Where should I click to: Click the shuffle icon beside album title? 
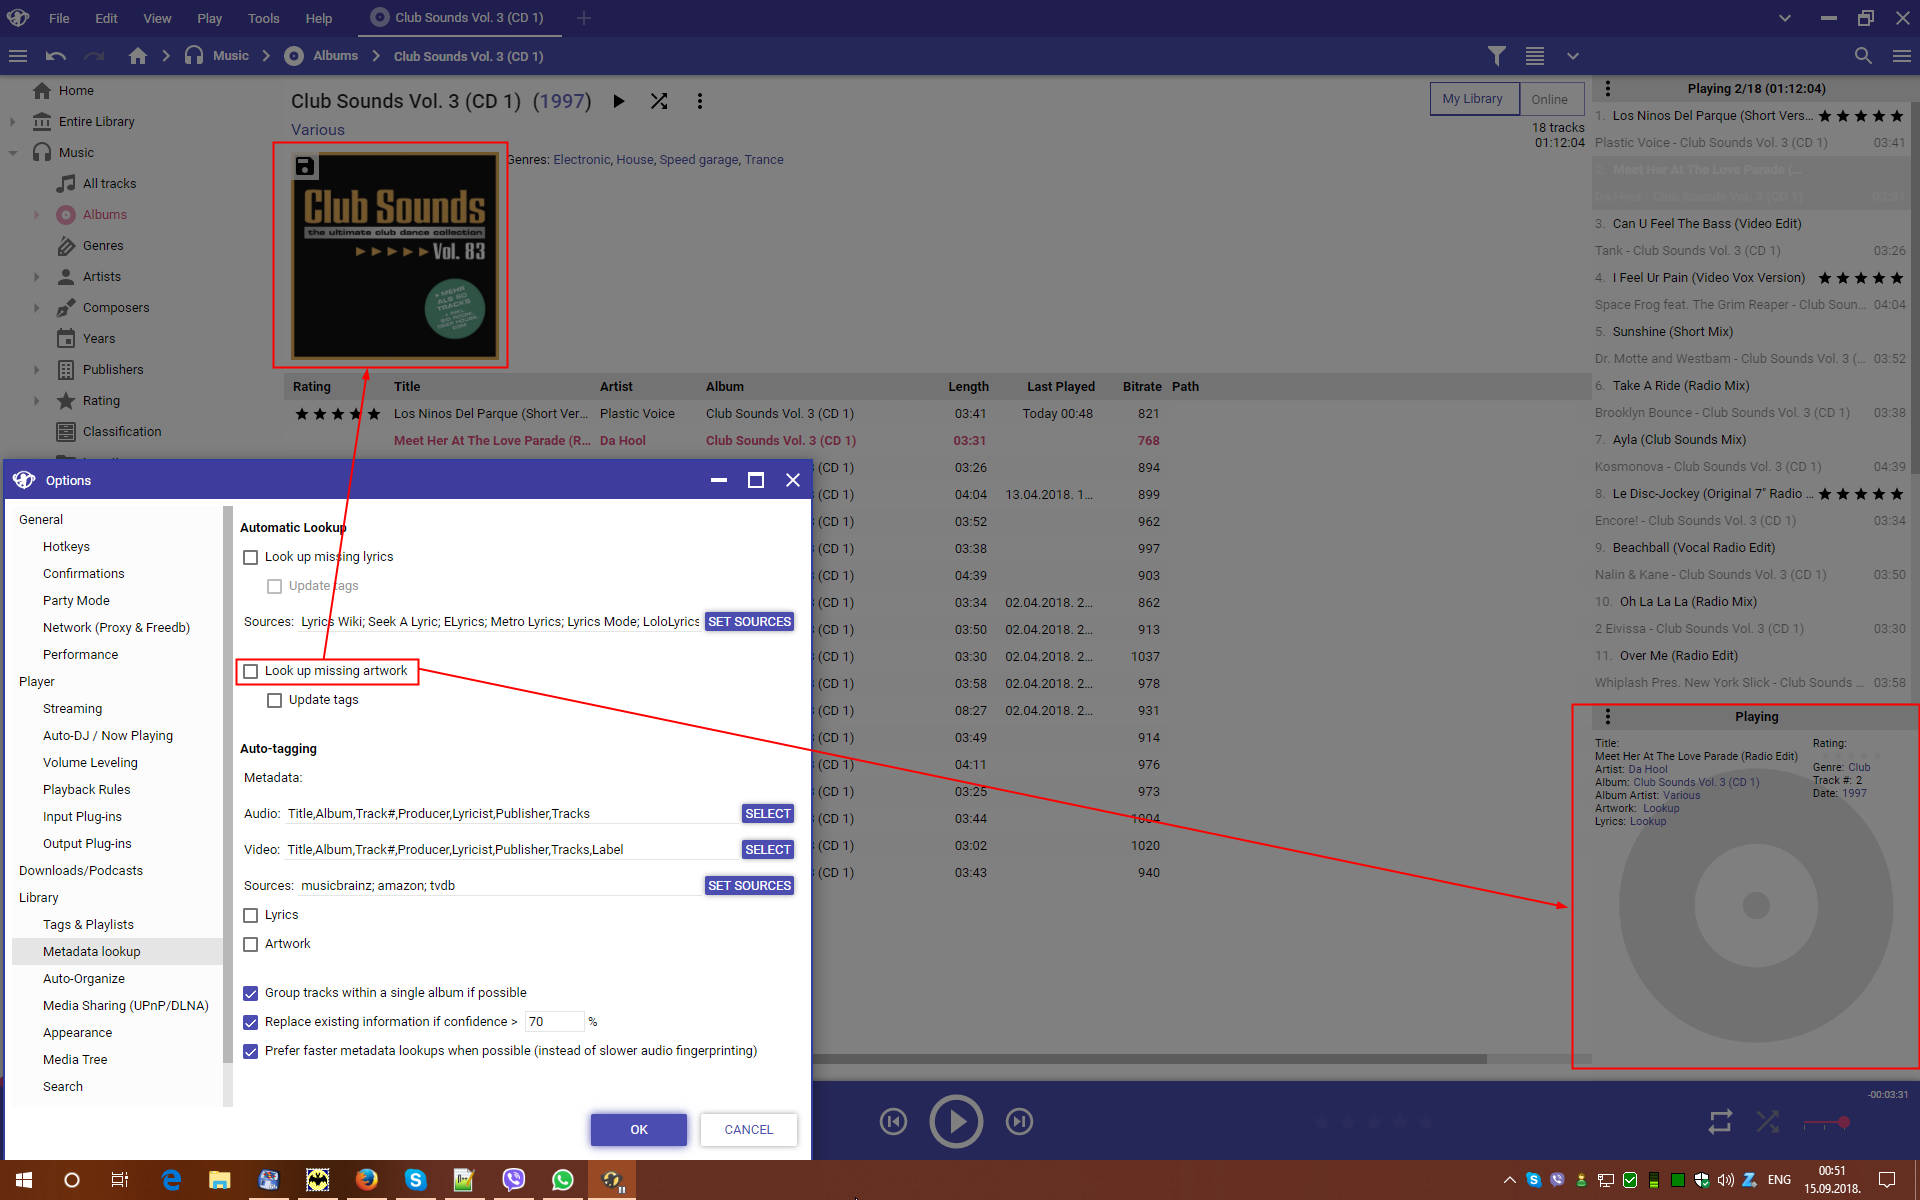(659, 101)
